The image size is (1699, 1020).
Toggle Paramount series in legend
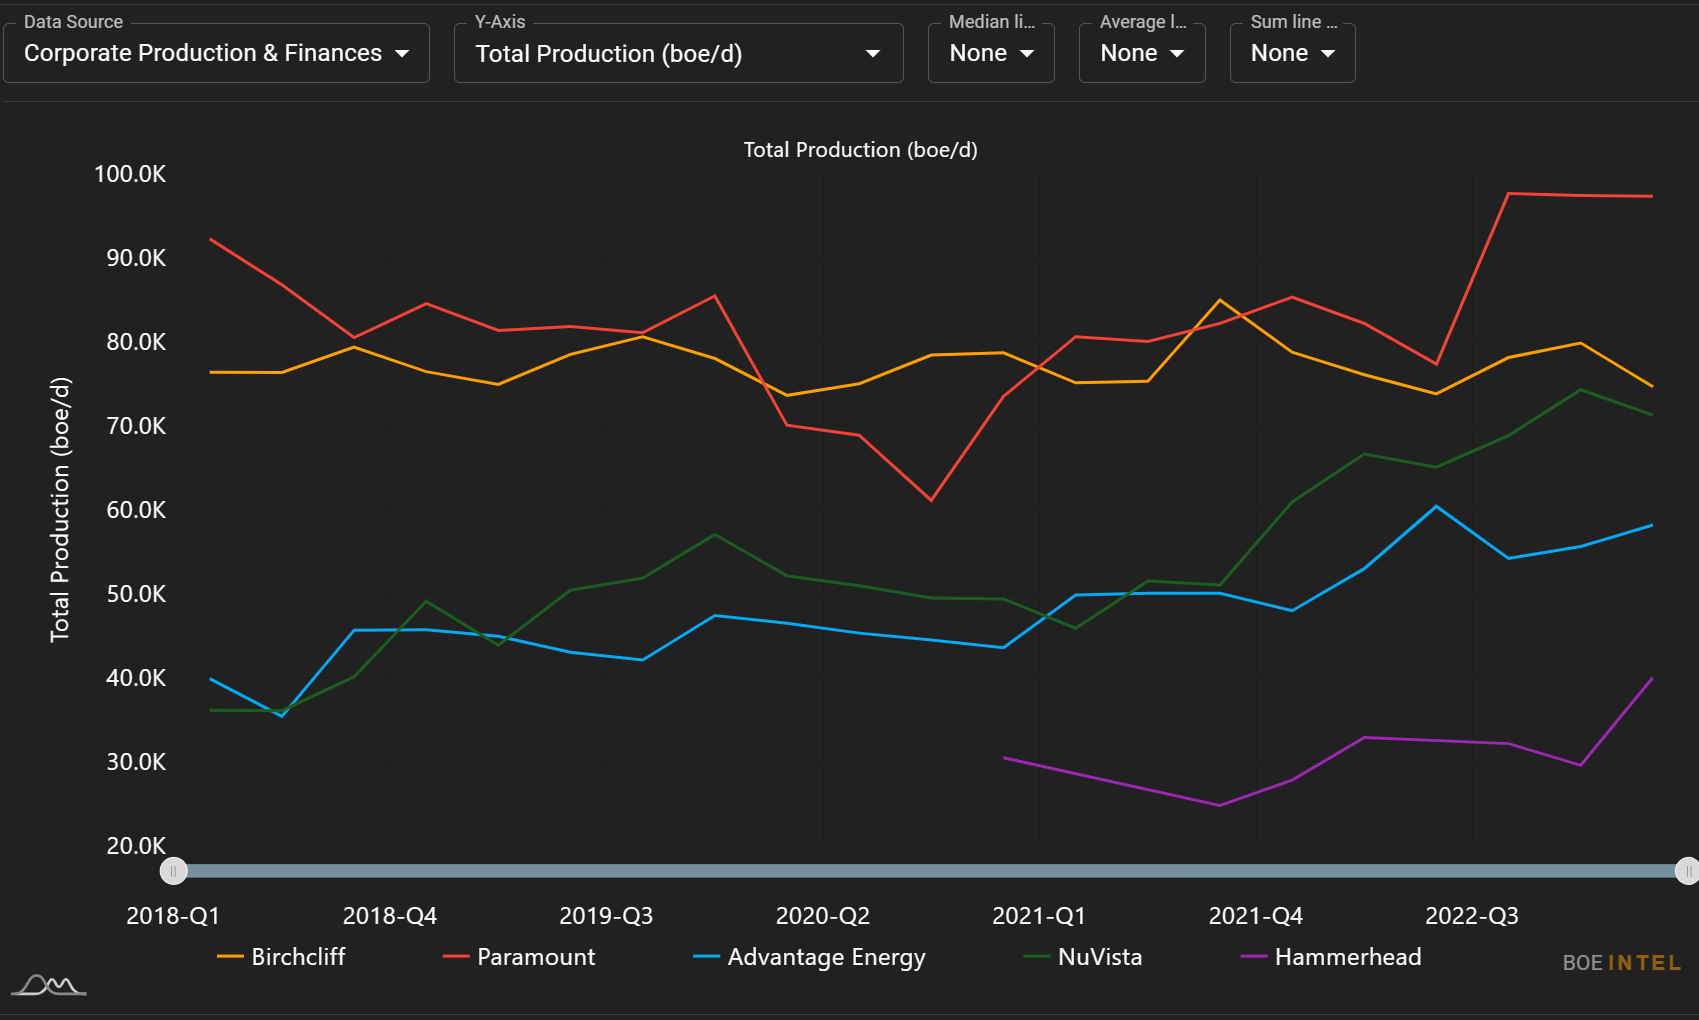pos(519,957)
